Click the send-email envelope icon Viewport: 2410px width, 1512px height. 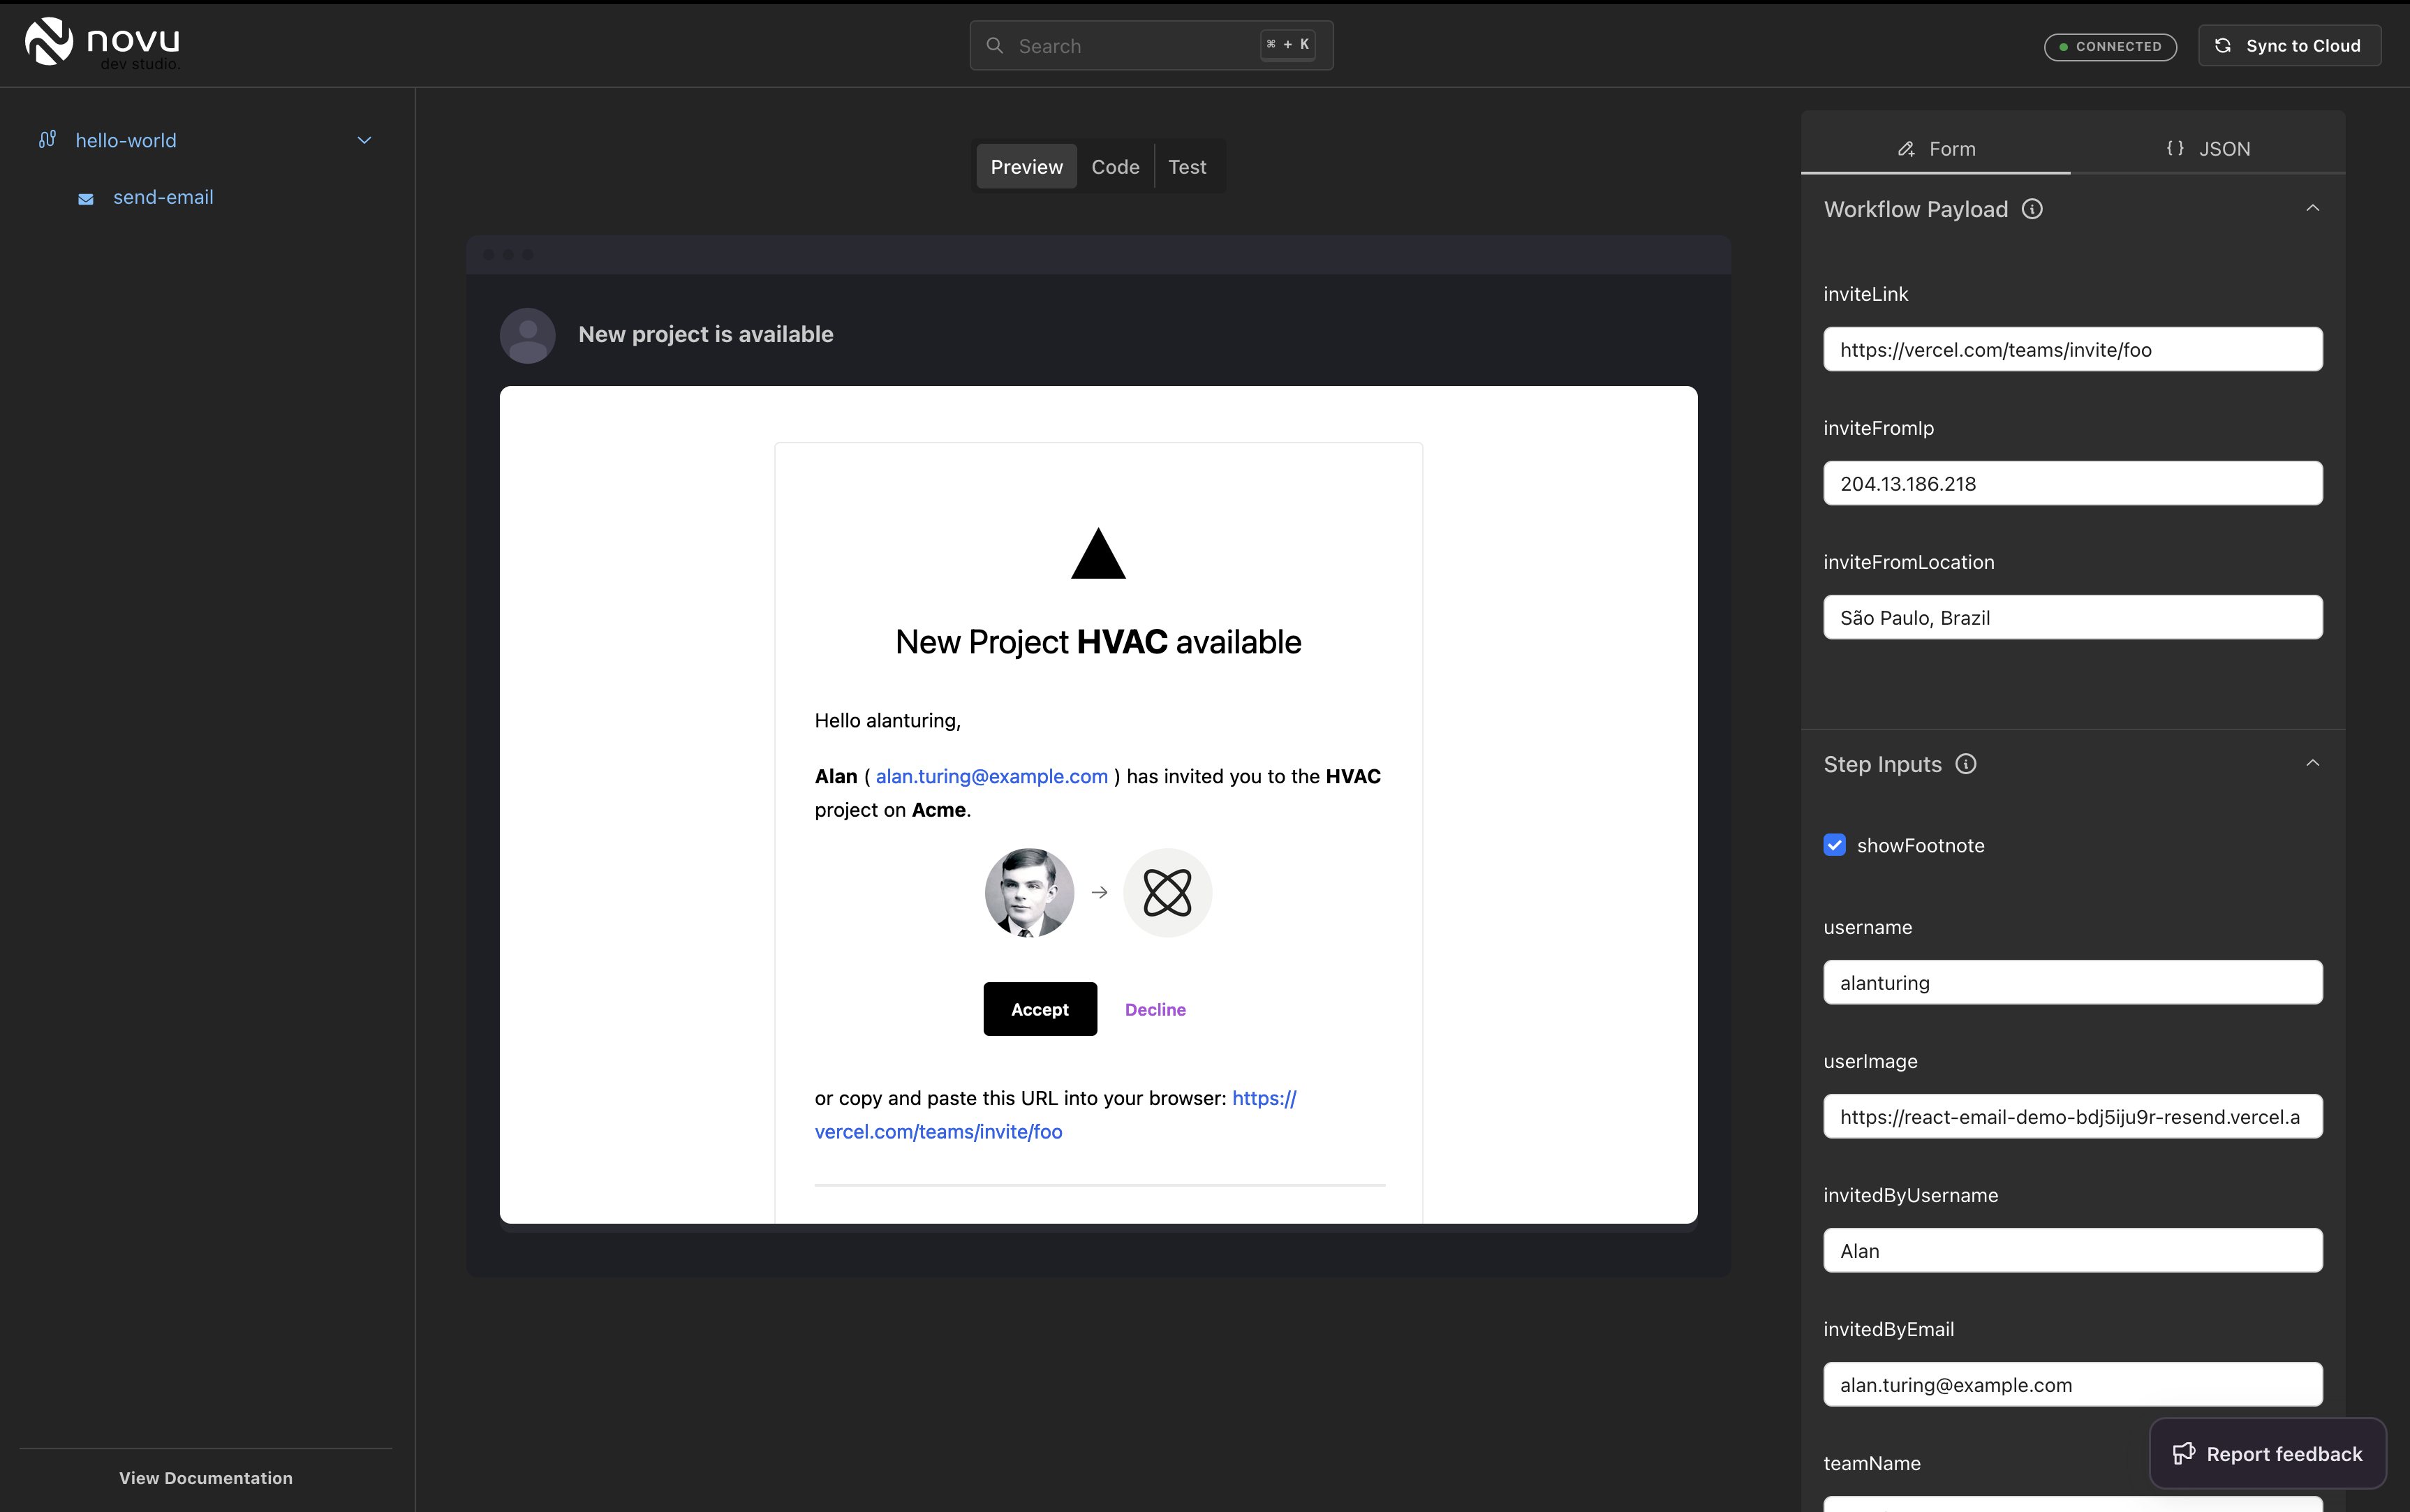(x=86, y=199)
